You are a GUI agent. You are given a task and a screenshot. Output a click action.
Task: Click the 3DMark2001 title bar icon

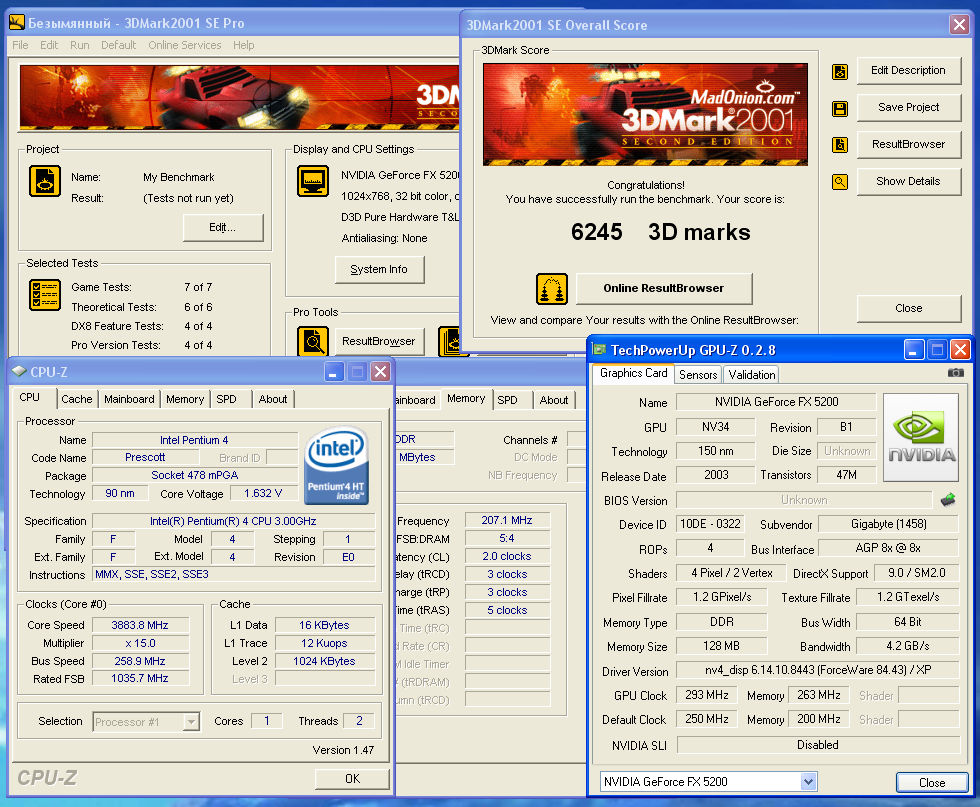(x=17, y=23)
